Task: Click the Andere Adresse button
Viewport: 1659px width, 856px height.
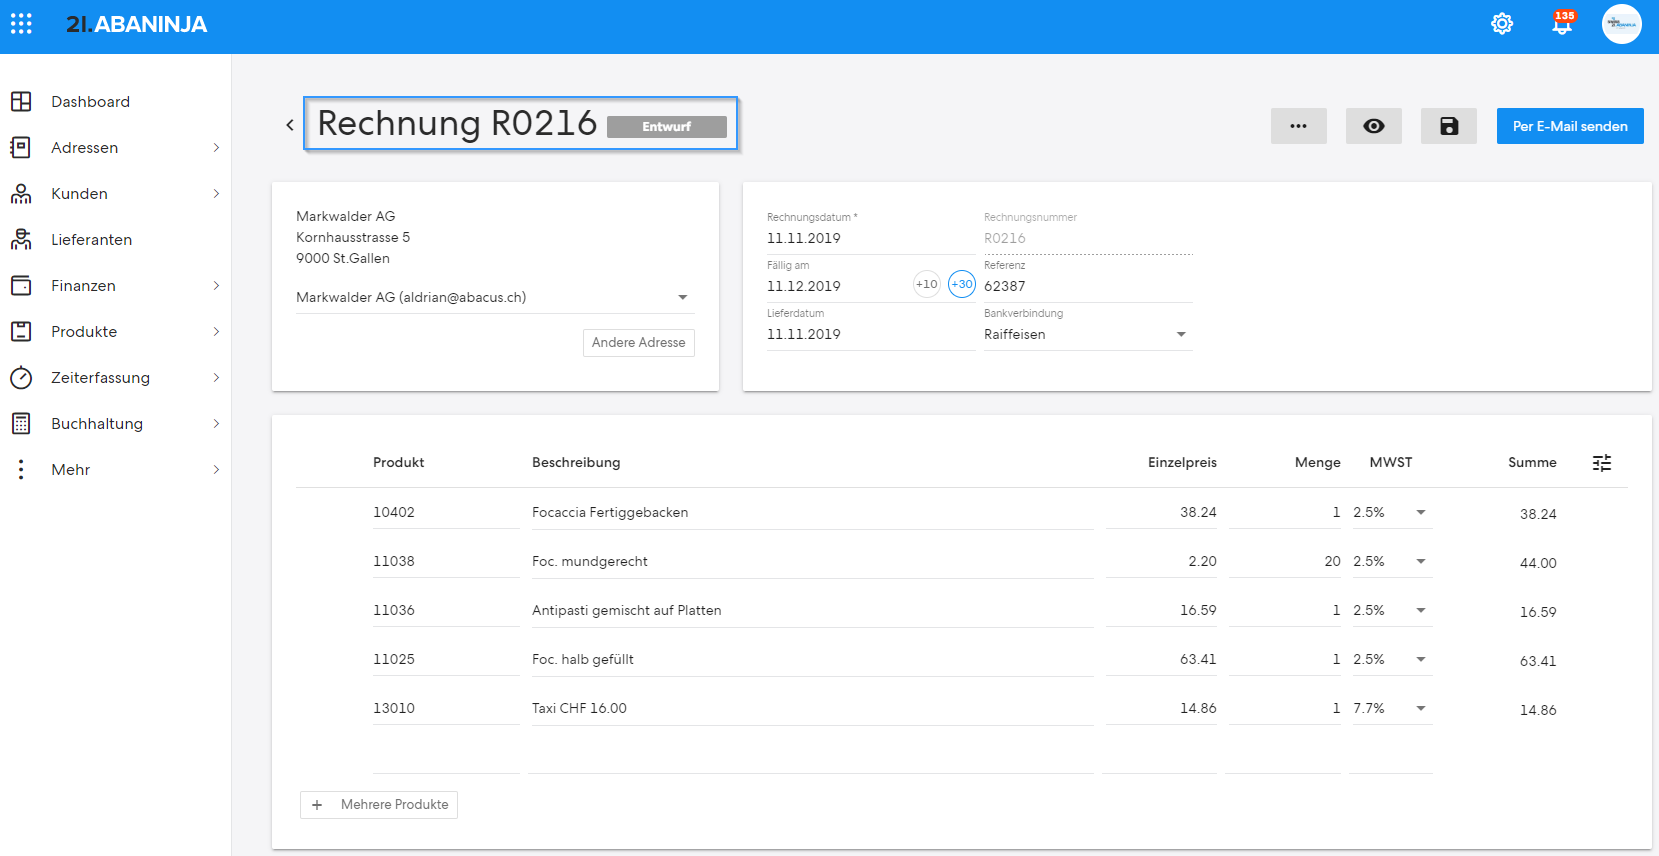Action: [x=639, y=343]
